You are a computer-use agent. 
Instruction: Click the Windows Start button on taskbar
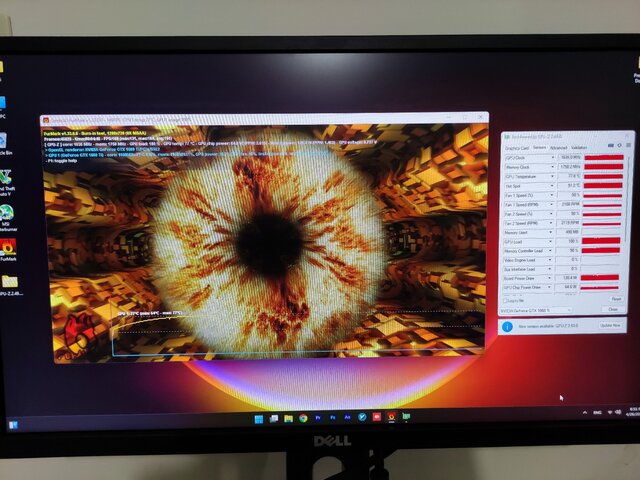click(258, 418)
